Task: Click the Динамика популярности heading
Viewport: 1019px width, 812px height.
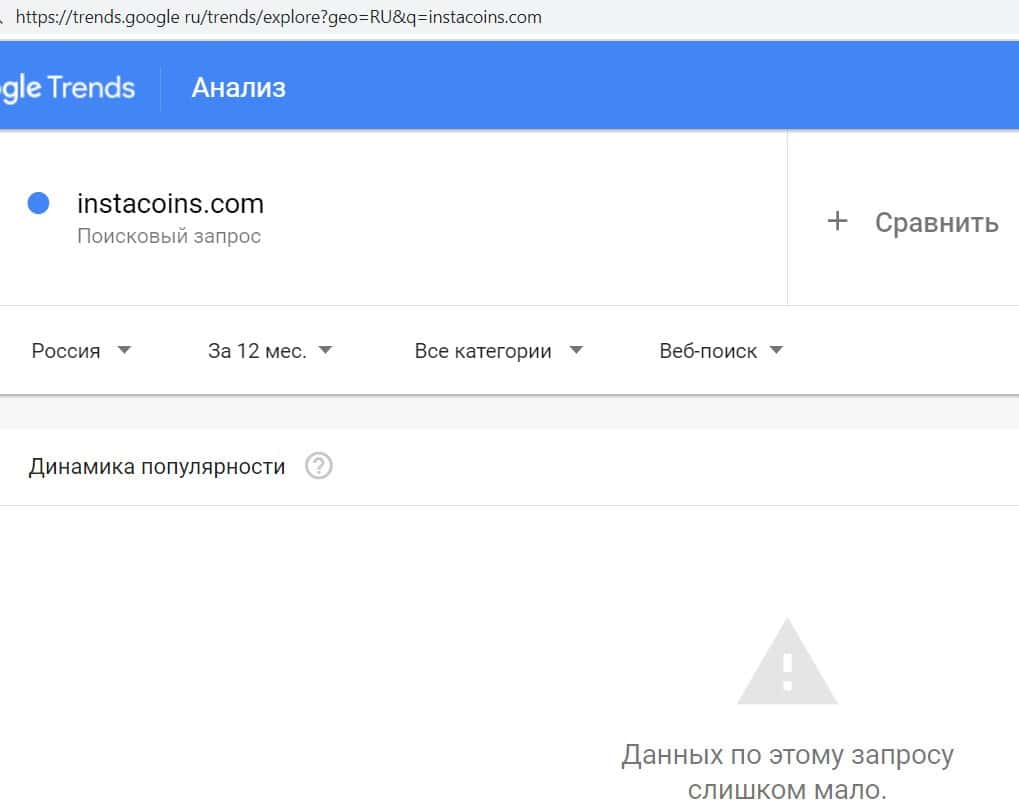Action: point(157,466)
